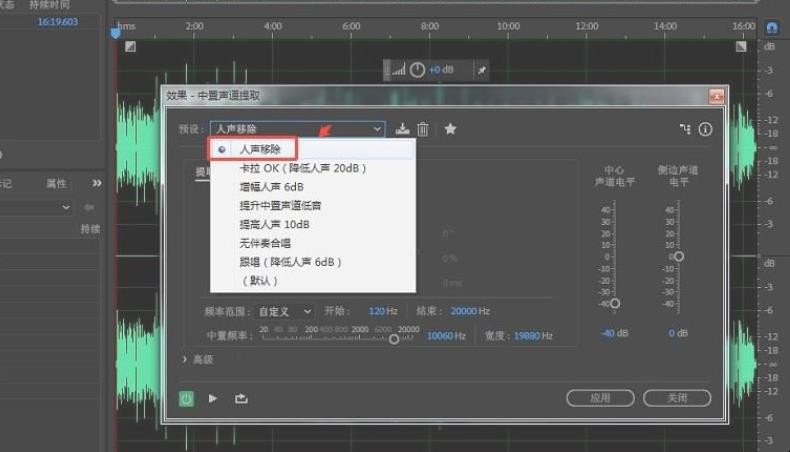Select 卡拉 OK 降低人声 20dB preset
The height and width of the screenshot is (452, 790).
point(313,168)
